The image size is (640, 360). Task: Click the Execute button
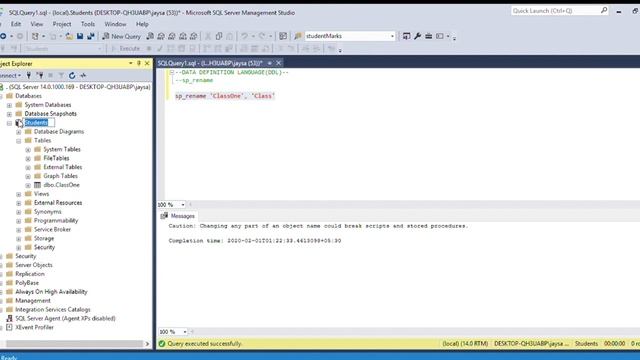coord(126,49)
